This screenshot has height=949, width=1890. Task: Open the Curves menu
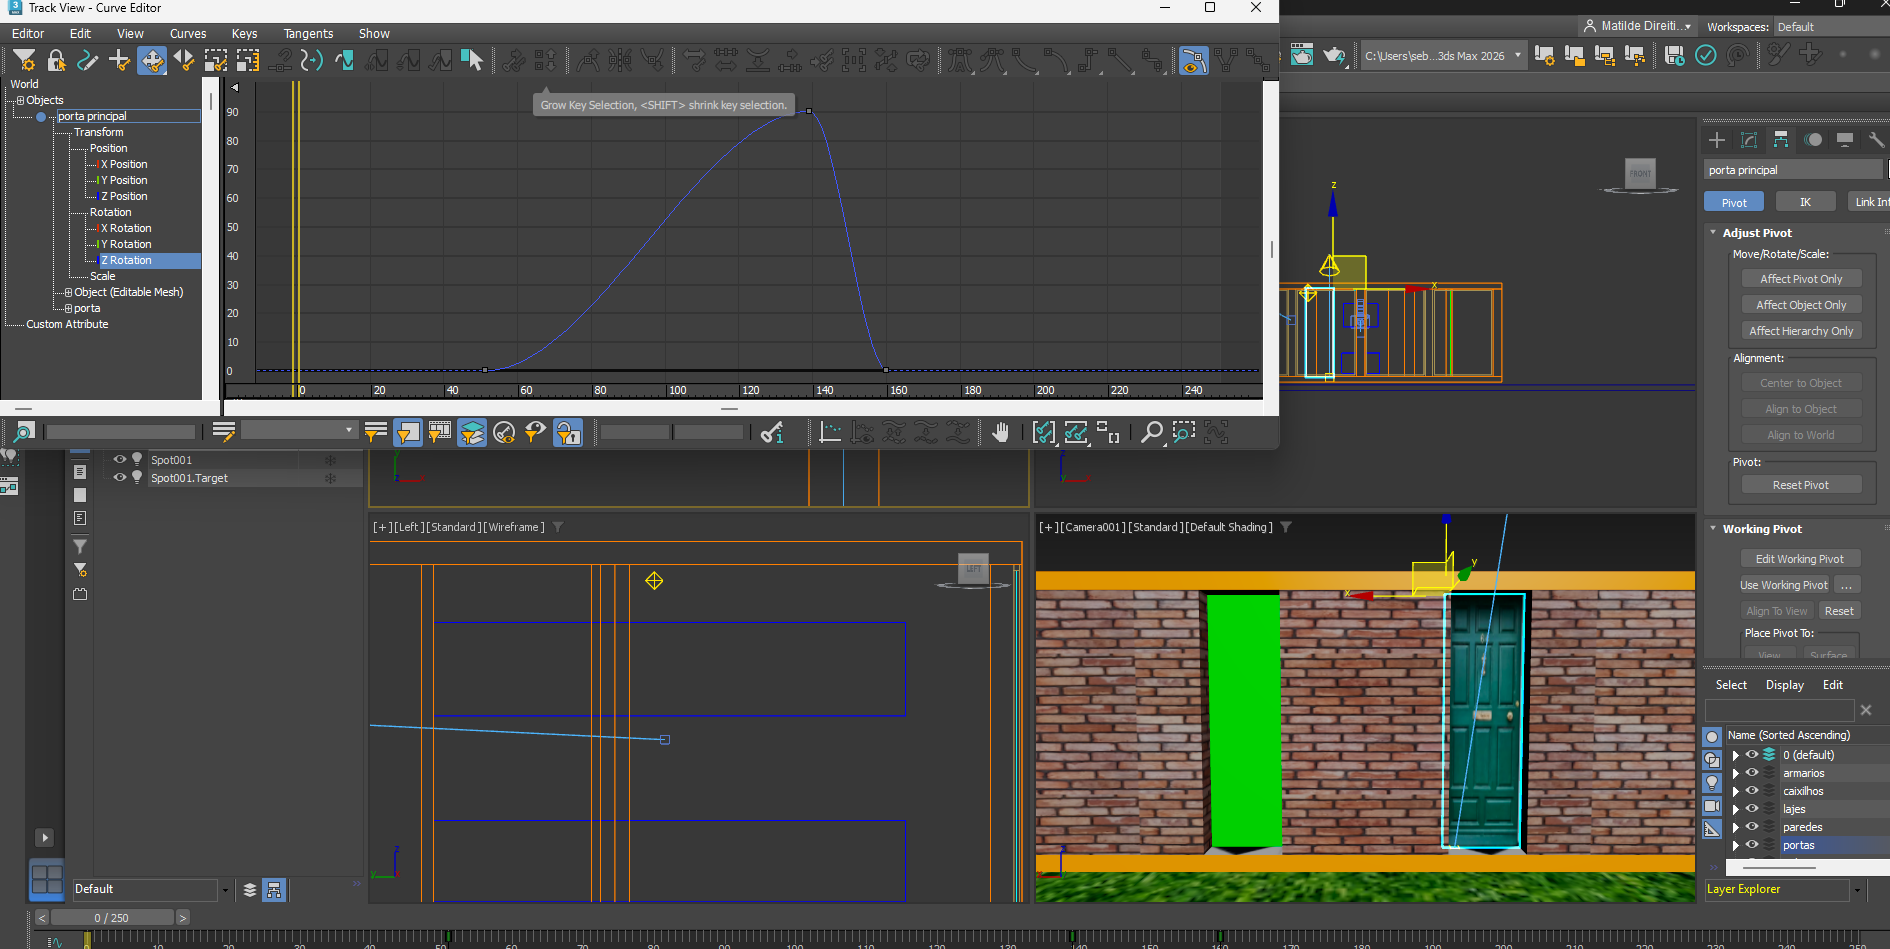[188, 34]
